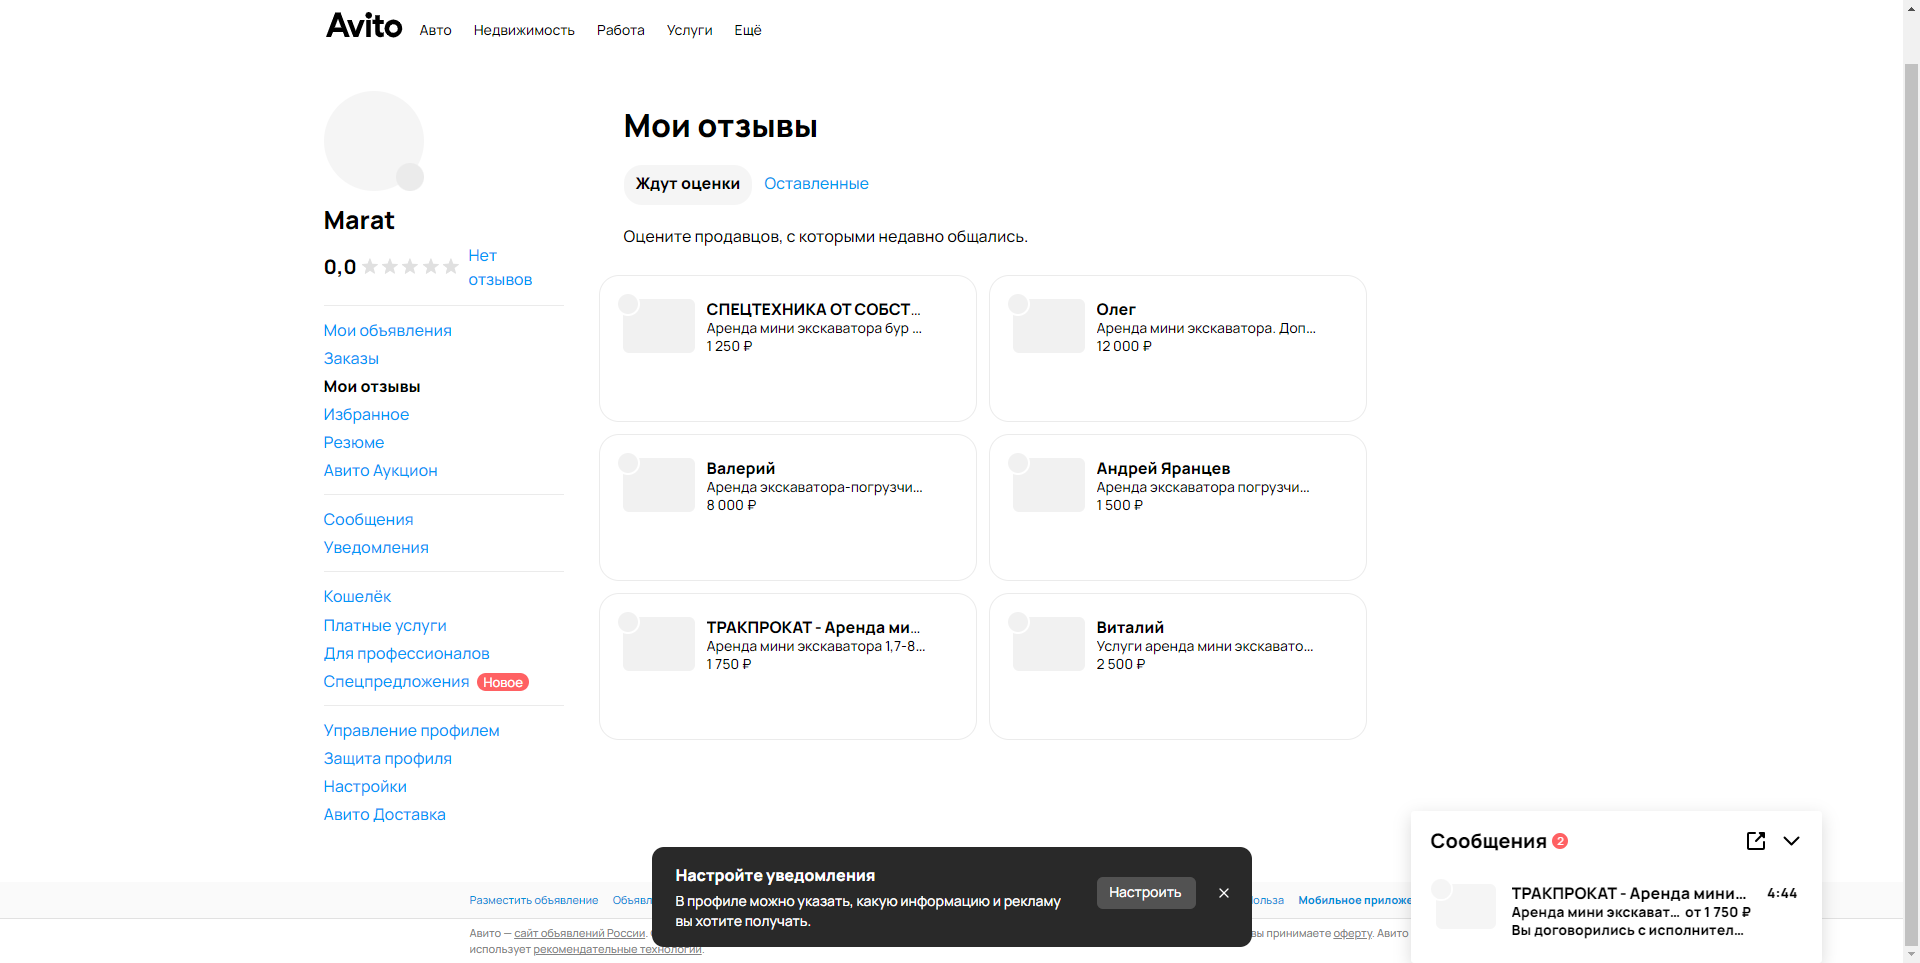
Task: Open the Услуги menu
Action: click(x=690, y=30)
